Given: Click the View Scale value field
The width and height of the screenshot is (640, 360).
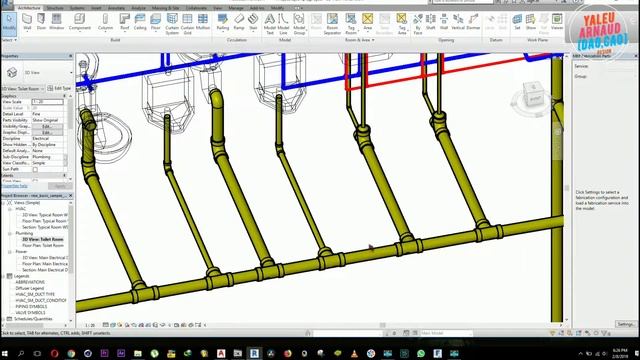Looking at the screenshot, I should tap(48, 102).
